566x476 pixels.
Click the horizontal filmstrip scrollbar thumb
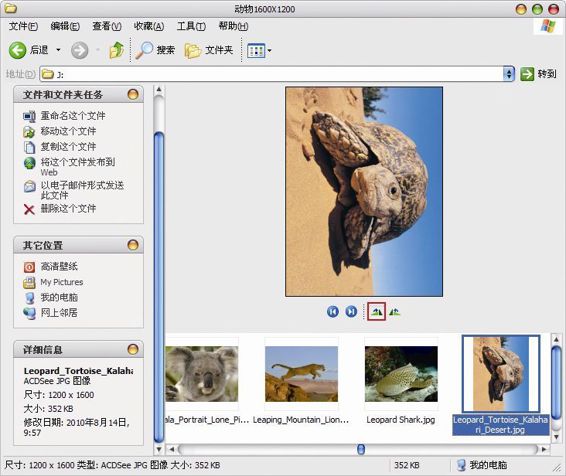361,449
